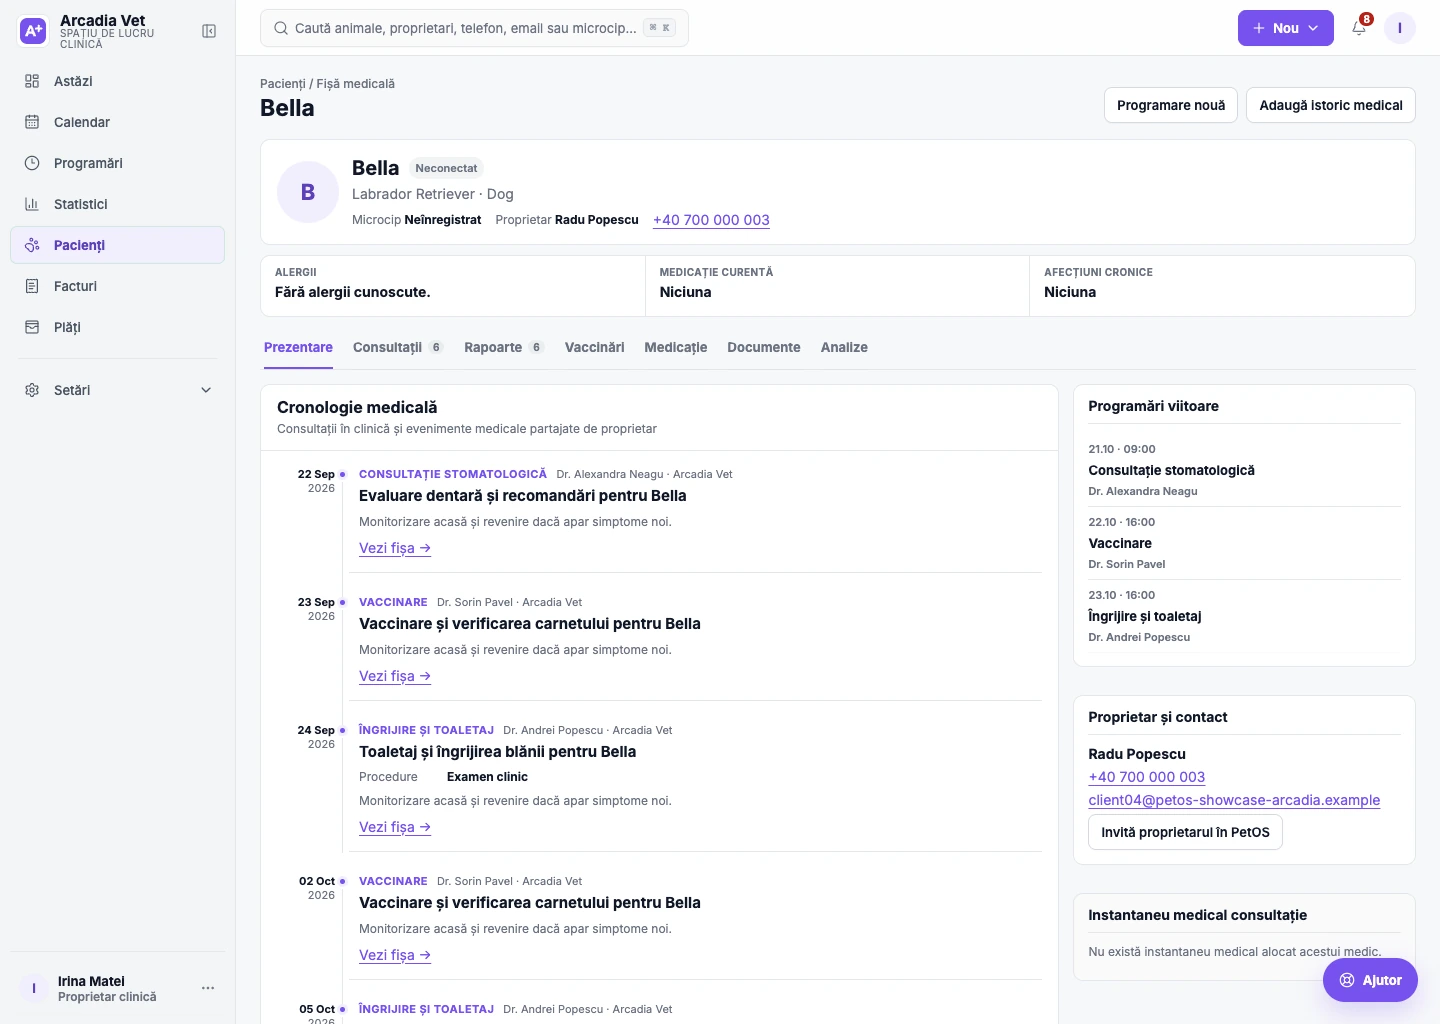Viewport: 1440px width, 1024px height.
Task: Open Vezi fișa for 23 Sep vaccination
Action: point(395,676)
